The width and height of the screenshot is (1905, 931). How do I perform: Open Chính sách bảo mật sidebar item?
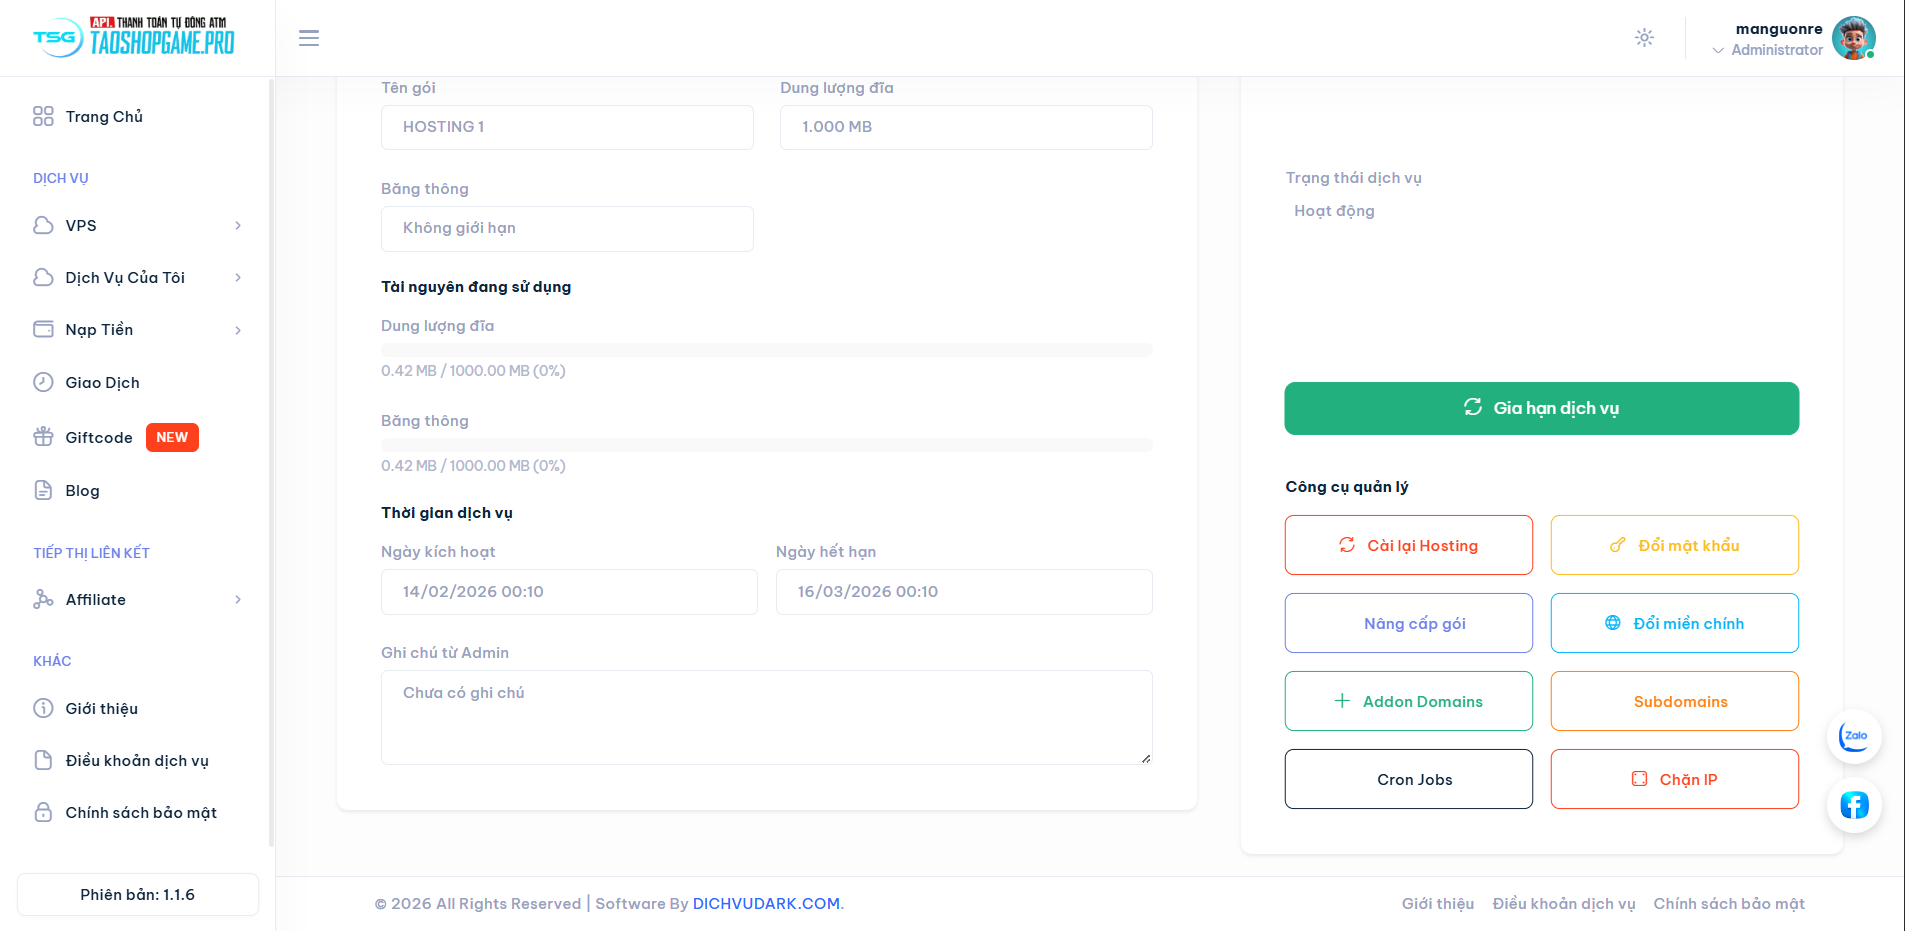(140, 813)
